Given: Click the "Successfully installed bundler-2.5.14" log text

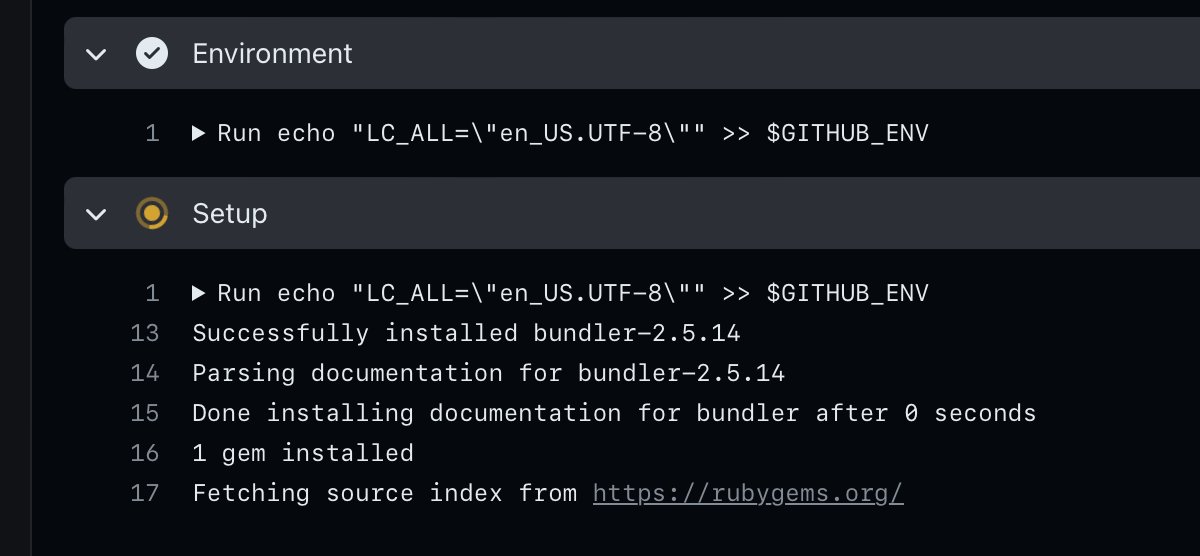Looking at the screenshot, I should point(466,333).
